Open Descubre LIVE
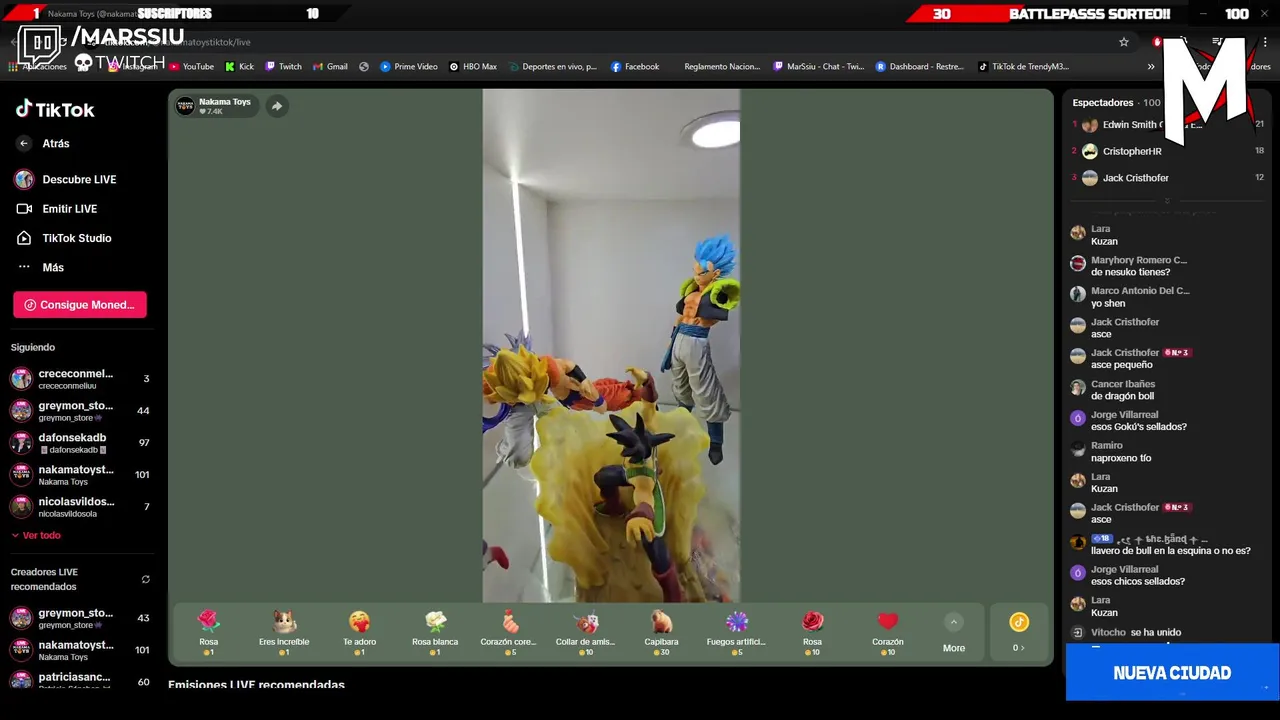This screenshot has height=720, width=1280. point(66,179)
